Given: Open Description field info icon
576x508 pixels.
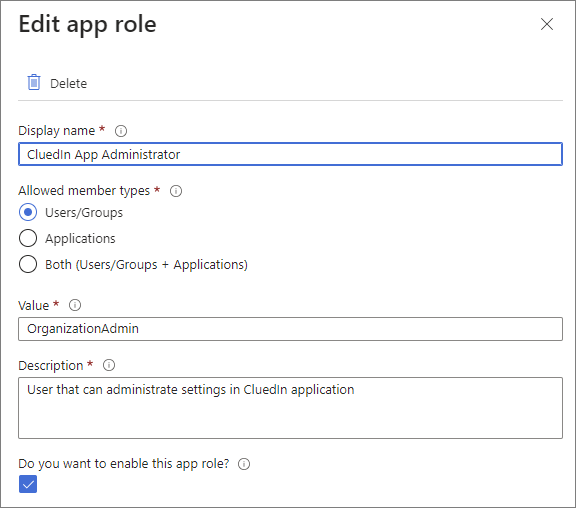Looking at the screenshot, I should (x=109, y=365).
